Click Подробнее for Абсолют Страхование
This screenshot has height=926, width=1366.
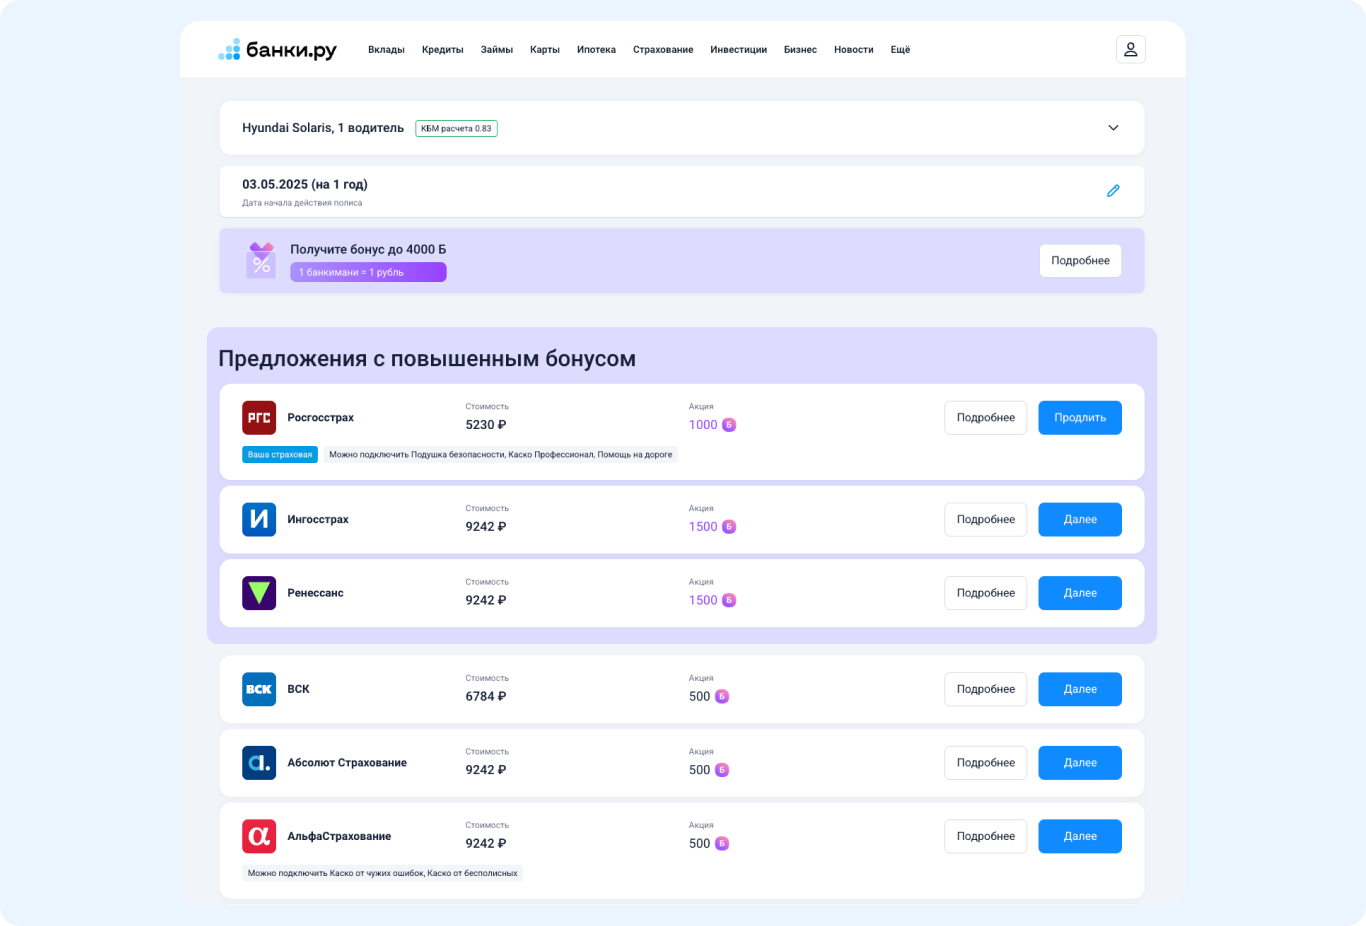985,763
